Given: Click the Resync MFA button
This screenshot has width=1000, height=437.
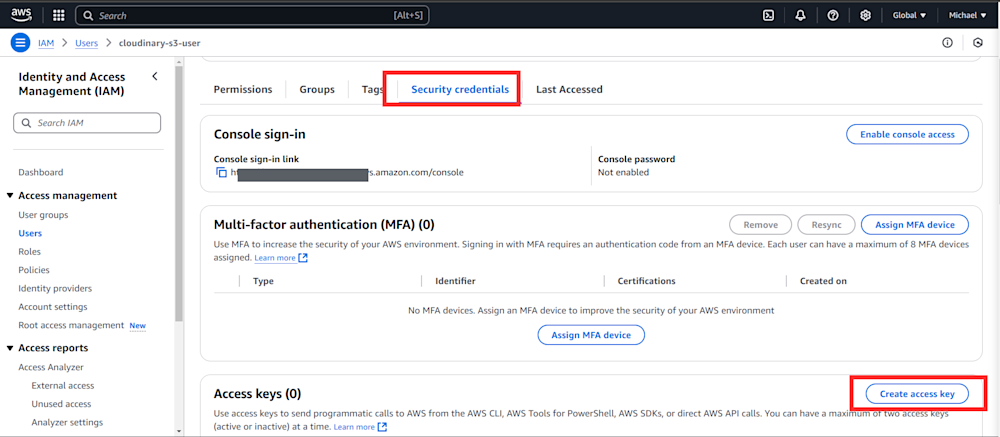Looking at the screenshot, I should (x=827, y=225).
